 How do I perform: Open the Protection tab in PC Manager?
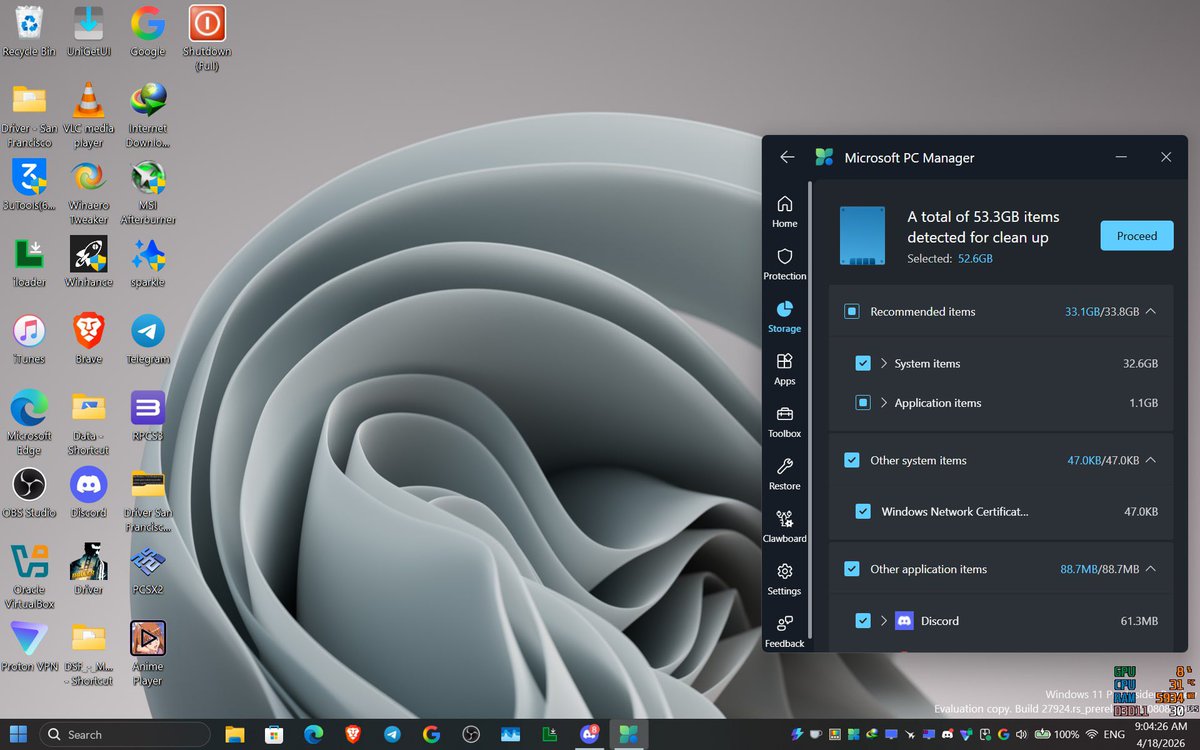[785, 264]
